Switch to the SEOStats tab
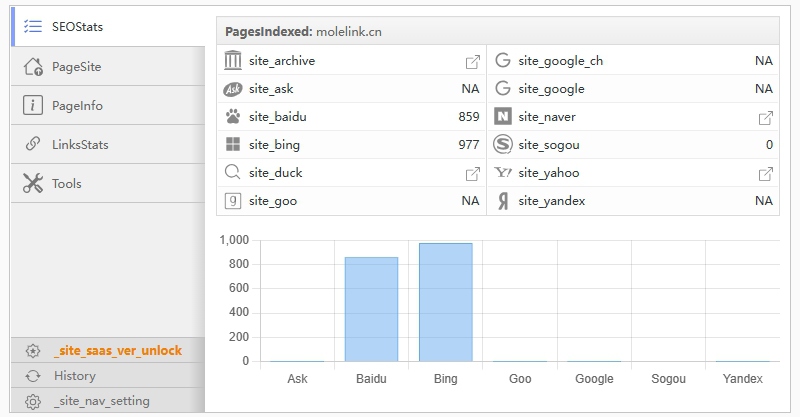Image resolution: width=800 pixels, height=417 pixels. [78, 27]
